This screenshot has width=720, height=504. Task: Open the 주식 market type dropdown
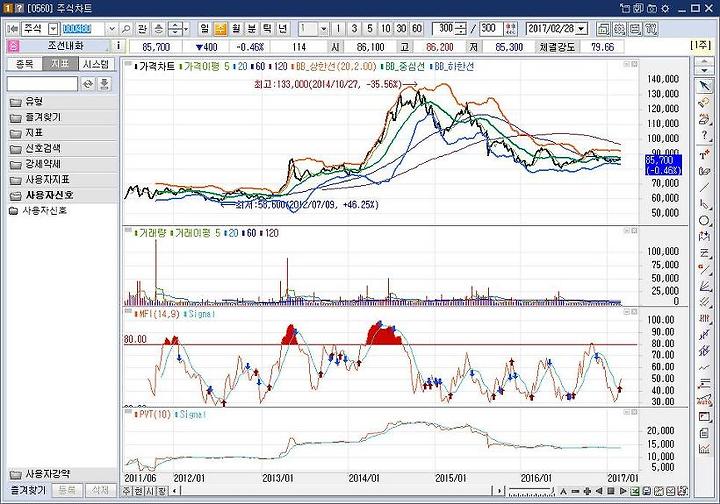coord(53,29)
